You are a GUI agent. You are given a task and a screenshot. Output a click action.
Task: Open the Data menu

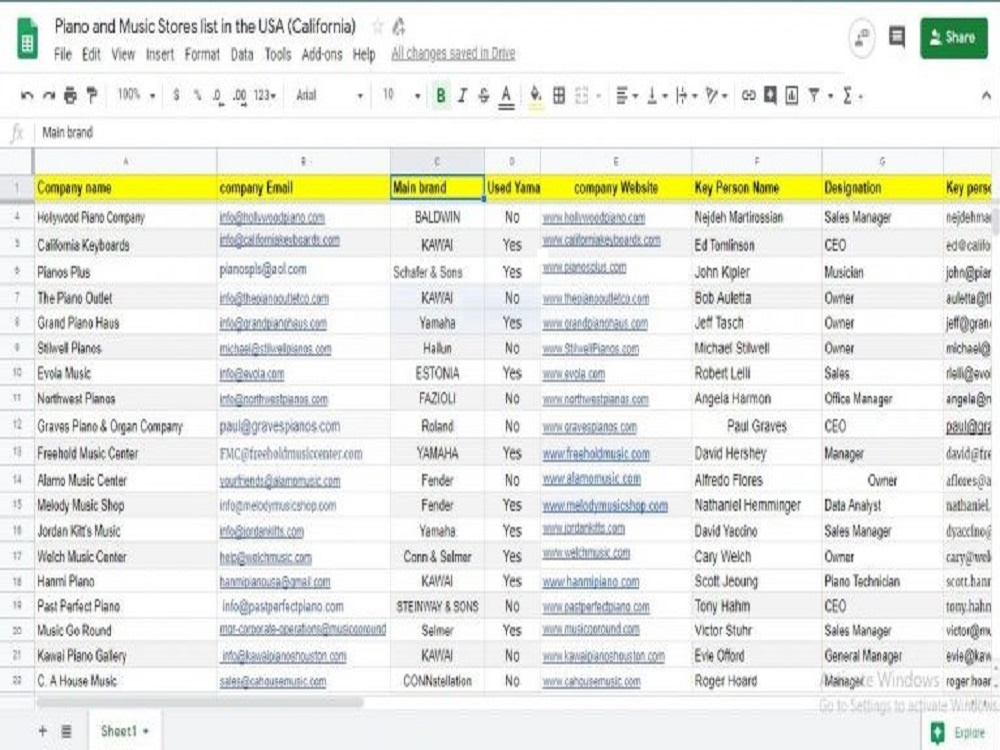pos(242,54)
